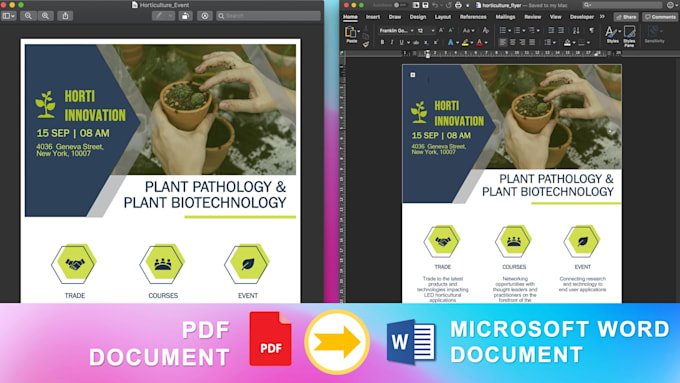Open the line spacing menu

pos(548,42)
